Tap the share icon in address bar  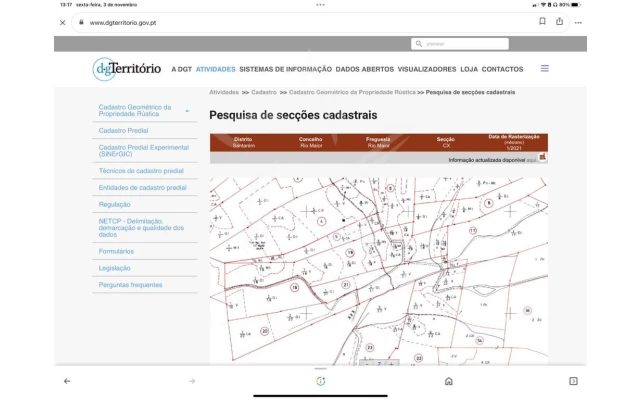click(560, 21)
